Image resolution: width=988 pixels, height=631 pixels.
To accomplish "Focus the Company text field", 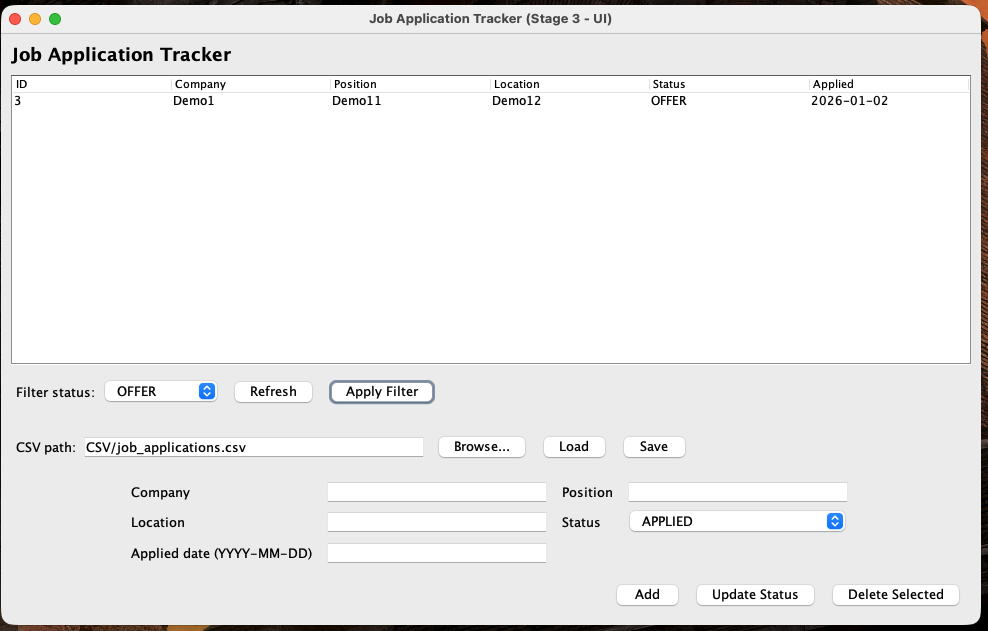I will click(x=437, y=492).
